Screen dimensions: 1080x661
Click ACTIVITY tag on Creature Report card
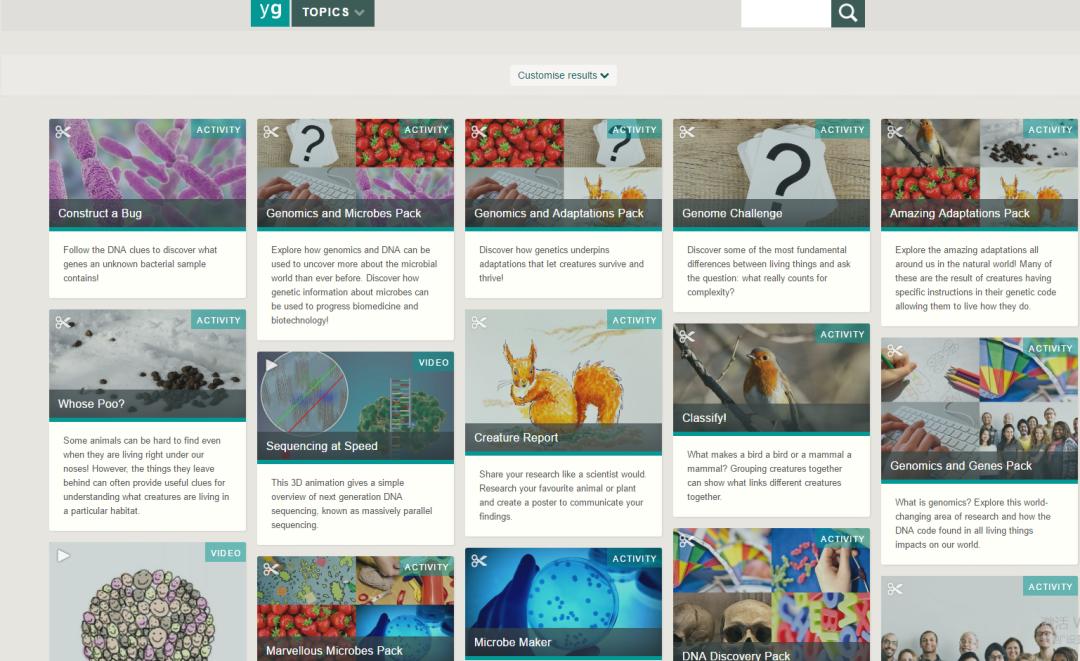point(634,320)
